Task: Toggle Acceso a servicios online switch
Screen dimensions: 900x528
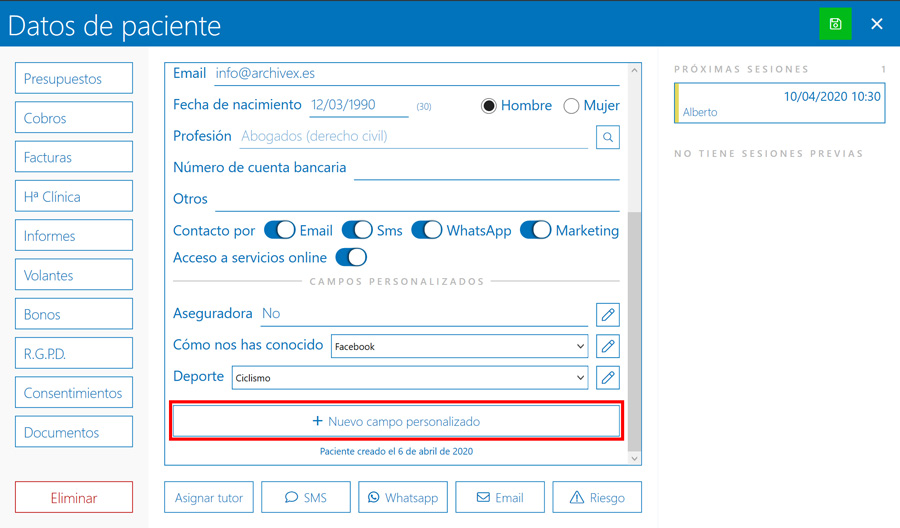Action: [351, 257]
